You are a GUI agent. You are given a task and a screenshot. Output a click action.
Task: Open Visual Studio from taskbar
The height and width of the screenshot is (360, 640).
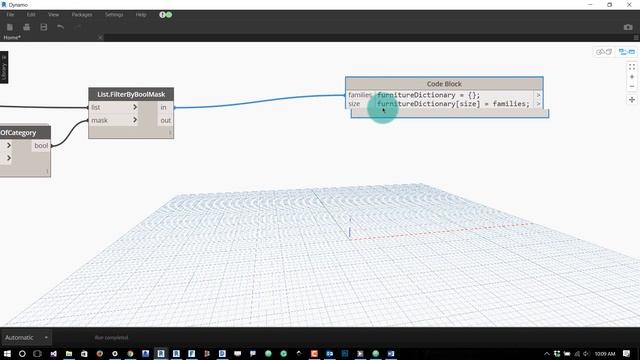(53, 353)
